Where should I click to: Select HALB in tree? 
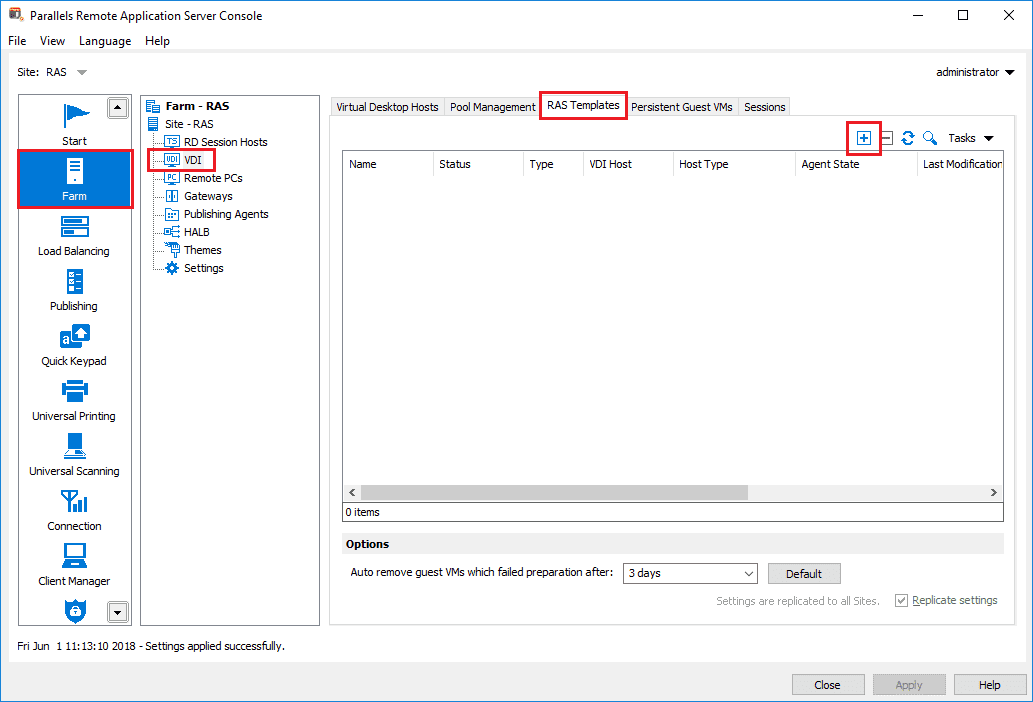[x=187, y=232]
